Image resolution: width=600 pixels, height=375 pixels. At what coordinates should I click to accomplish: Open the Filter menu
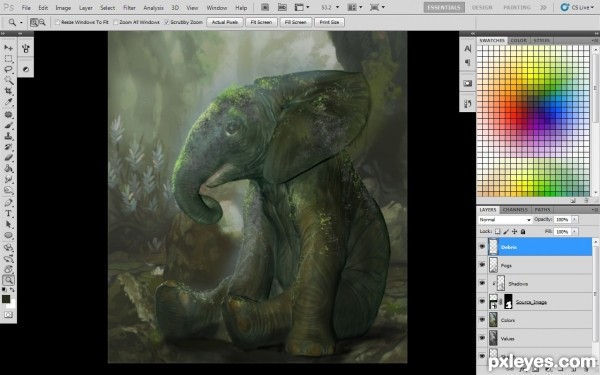[x=129, y=8]
